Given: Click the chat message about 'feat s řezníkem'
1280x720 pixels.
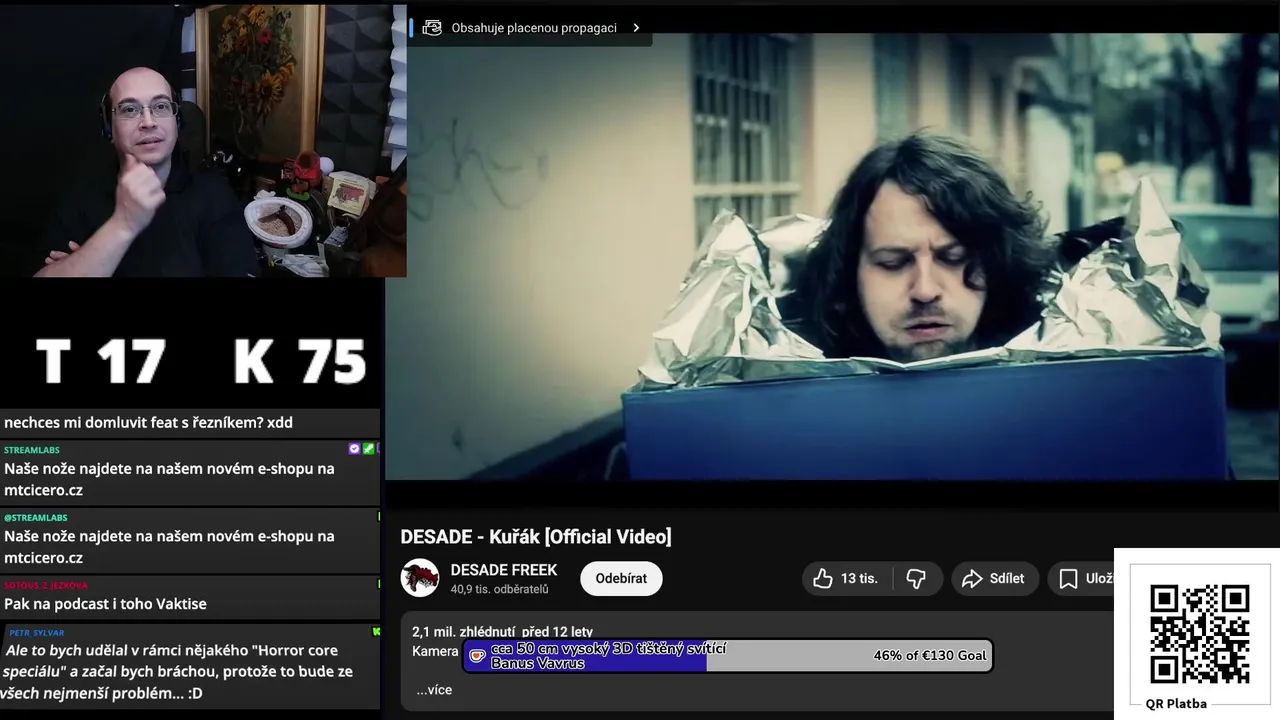Looking at the screenshot, I should coord(148,423).
